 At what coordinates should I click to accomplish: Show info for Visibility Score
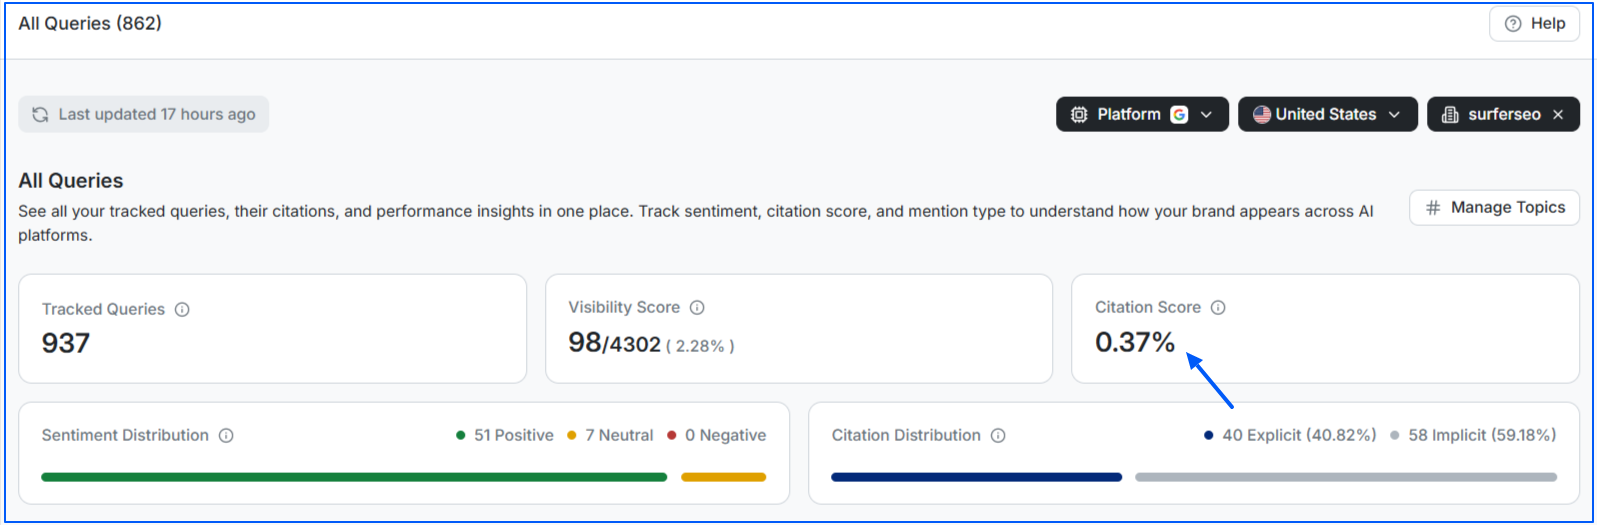(x=697, y=307)
